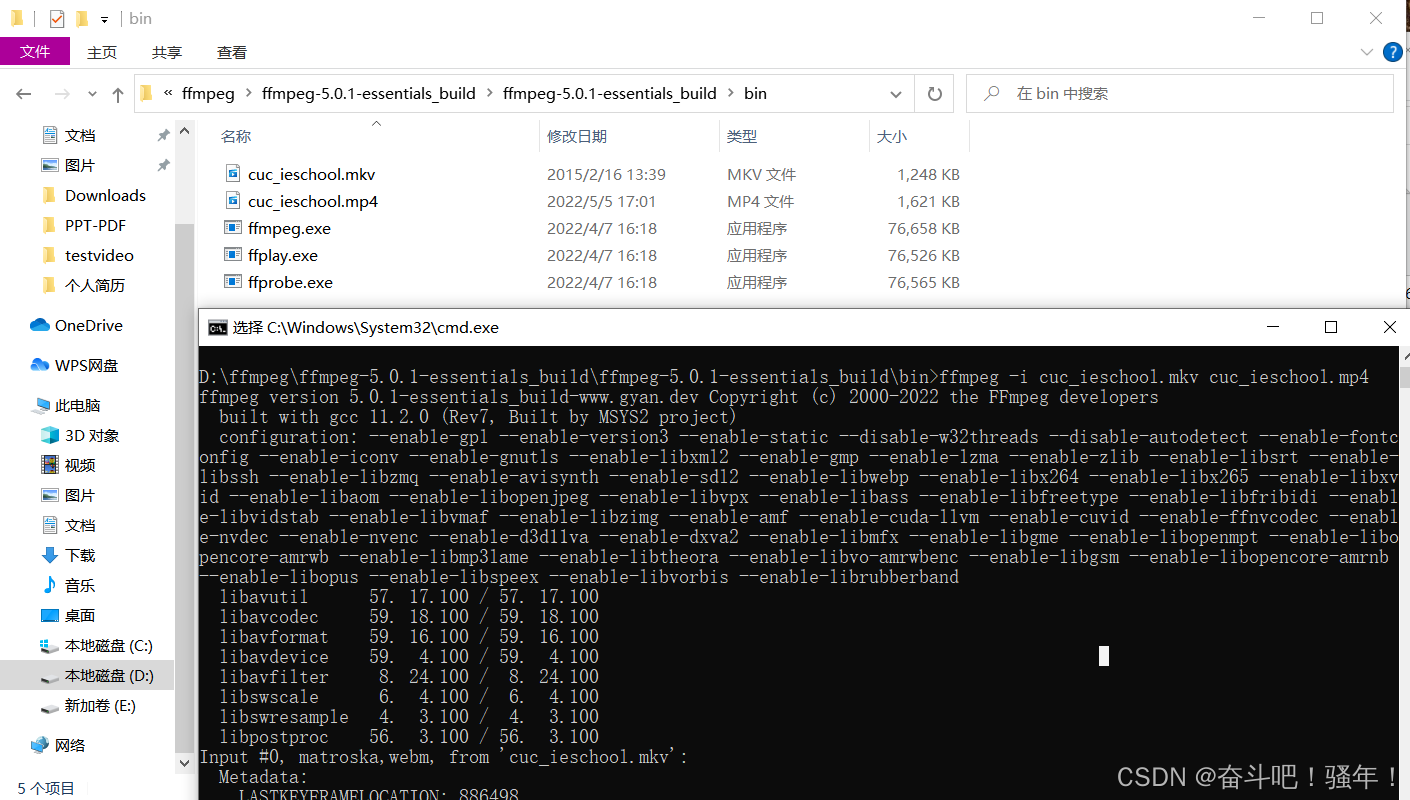Click the new folder icon in title bar

point(81,19)
